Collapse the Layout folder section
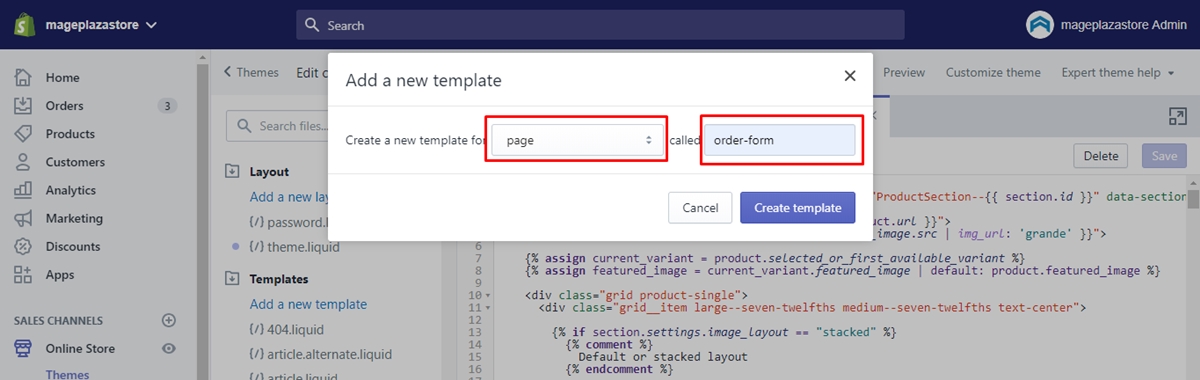This screenshot has width=1200, height=380. point(232,172)
